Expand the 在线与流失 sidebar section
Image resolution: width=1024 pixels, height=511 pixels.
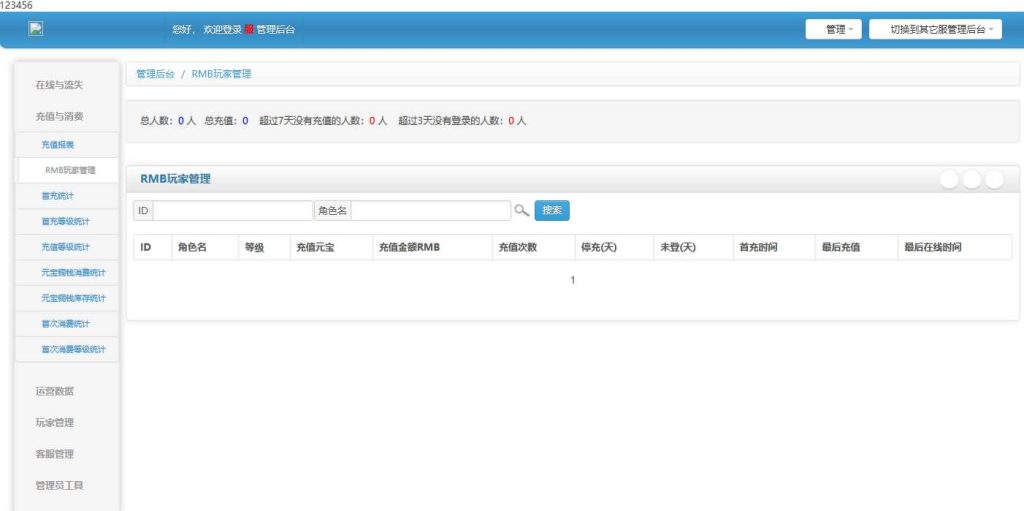pyautogui.click(x=59, y=85)
